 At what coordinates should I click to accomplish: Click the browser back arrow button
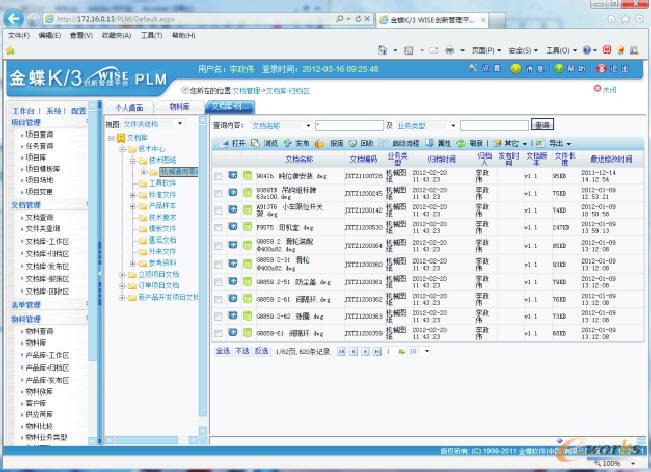pyautogui.click(x=13, y=19)
